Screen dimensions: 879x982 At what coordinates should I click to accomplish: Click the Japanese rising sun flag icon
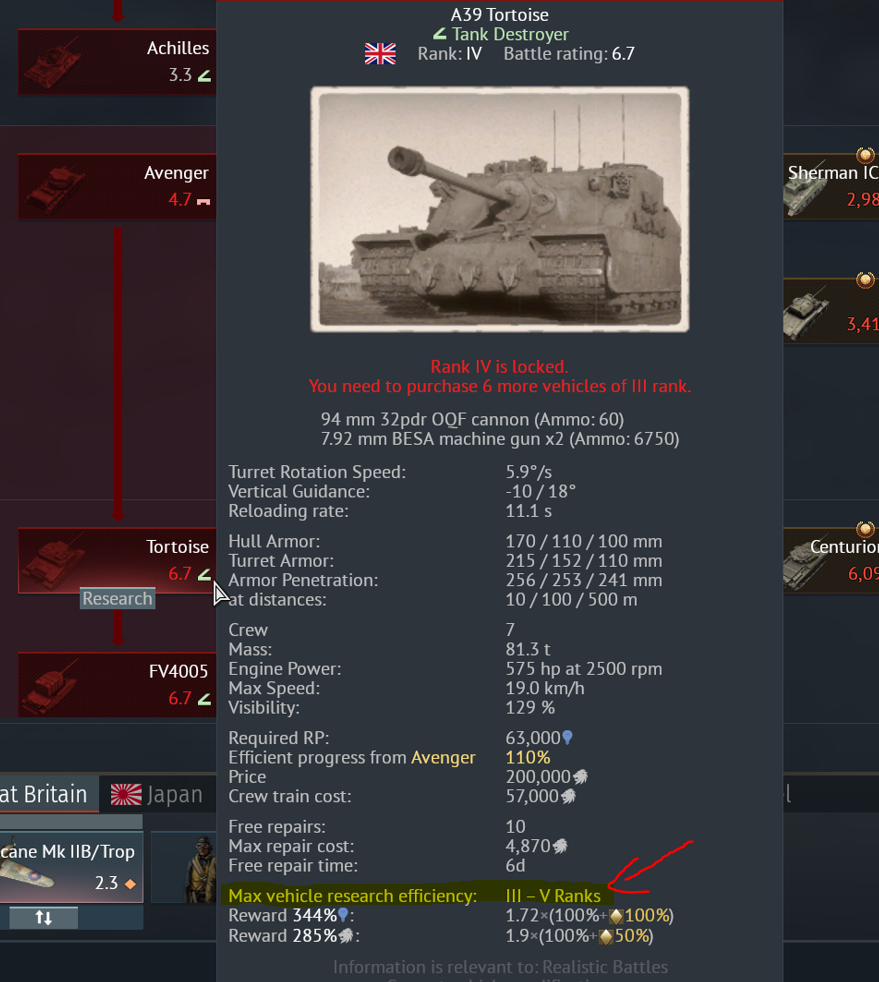click(126, 795)
